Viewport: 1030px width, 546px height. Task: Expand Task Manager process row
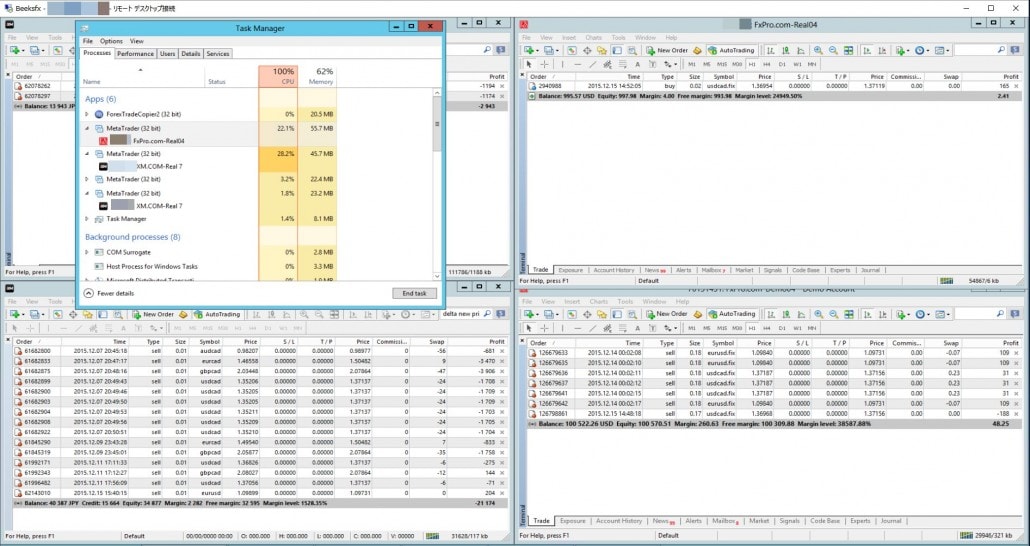(x=87, y=219)
